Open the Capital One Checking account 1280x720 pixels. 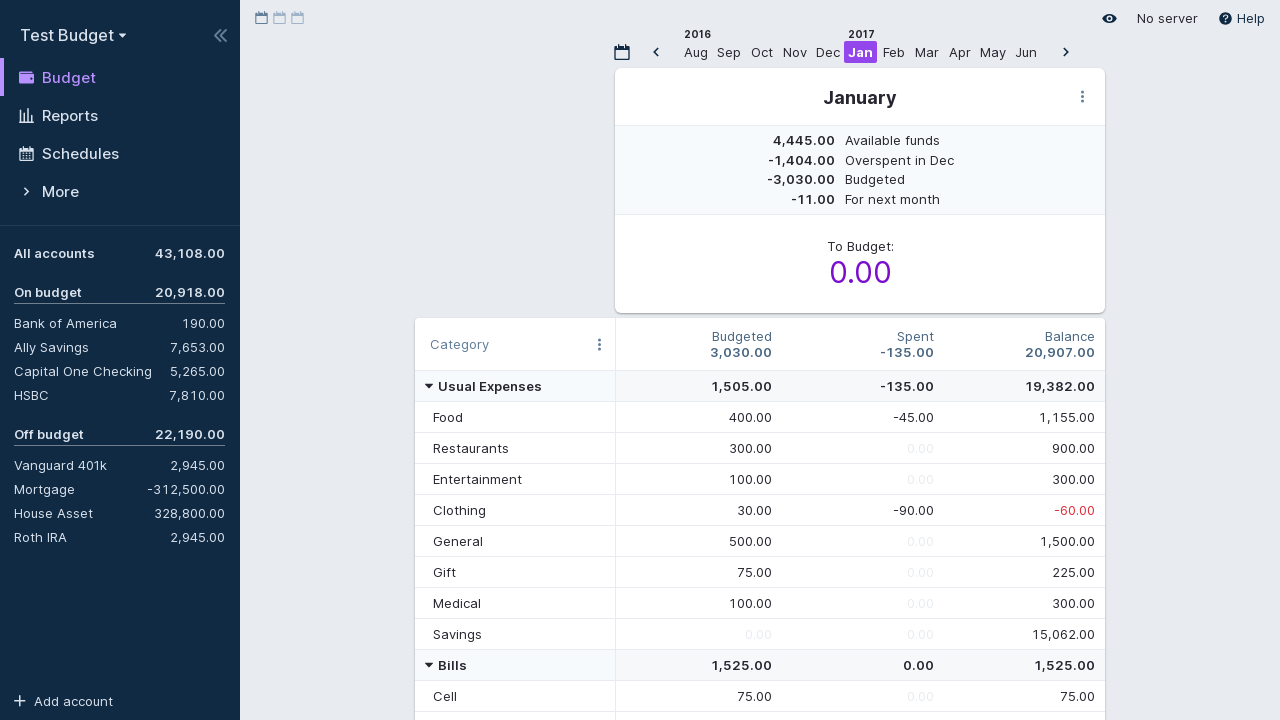click(83, 372)
